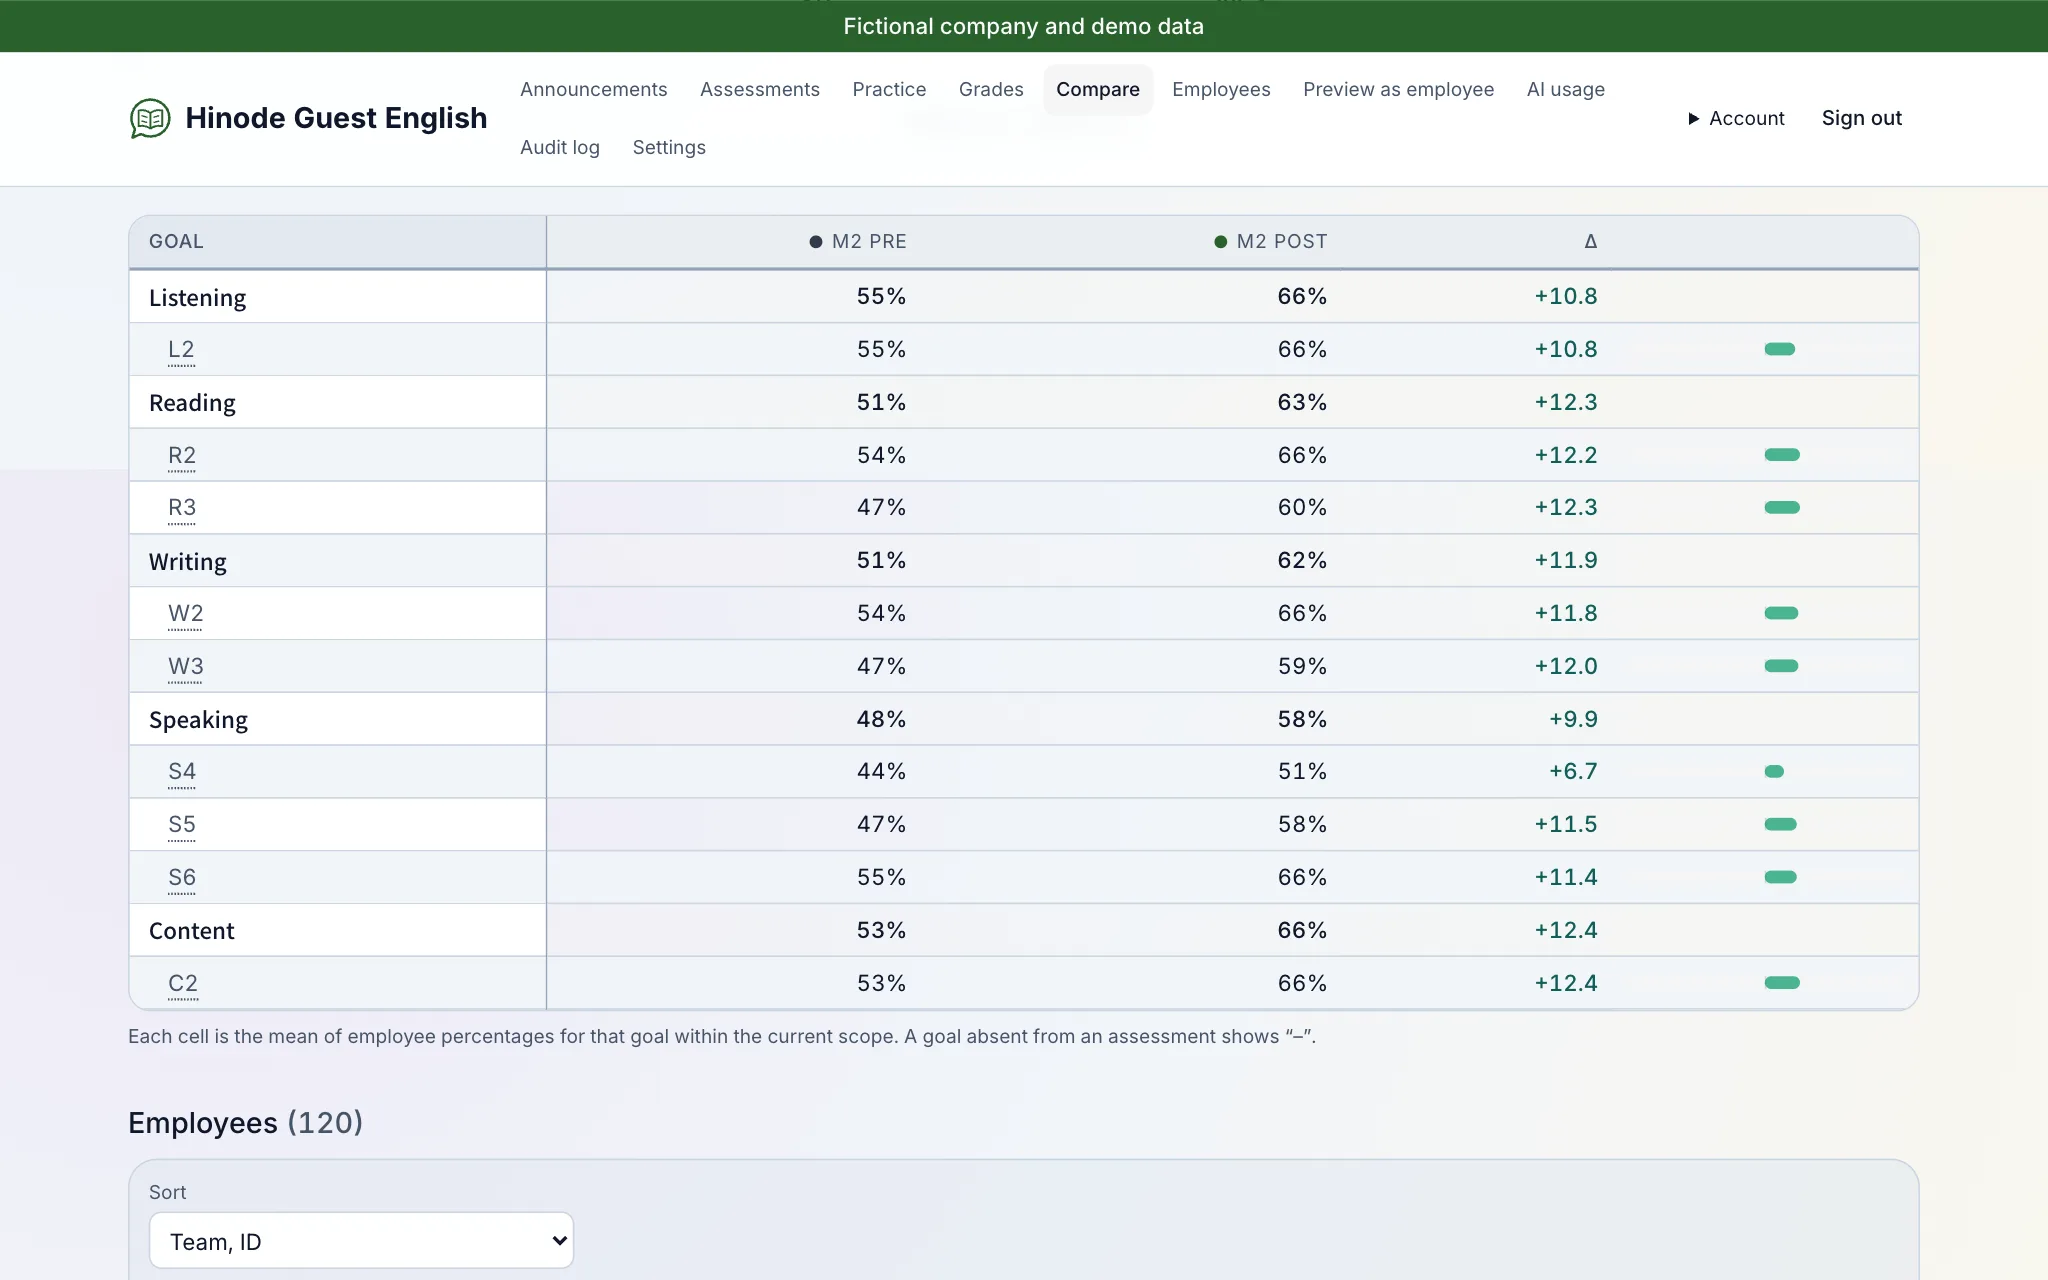
Task: Click the R2 goal code
Action: pyautogui.click(x=182, y=455)
